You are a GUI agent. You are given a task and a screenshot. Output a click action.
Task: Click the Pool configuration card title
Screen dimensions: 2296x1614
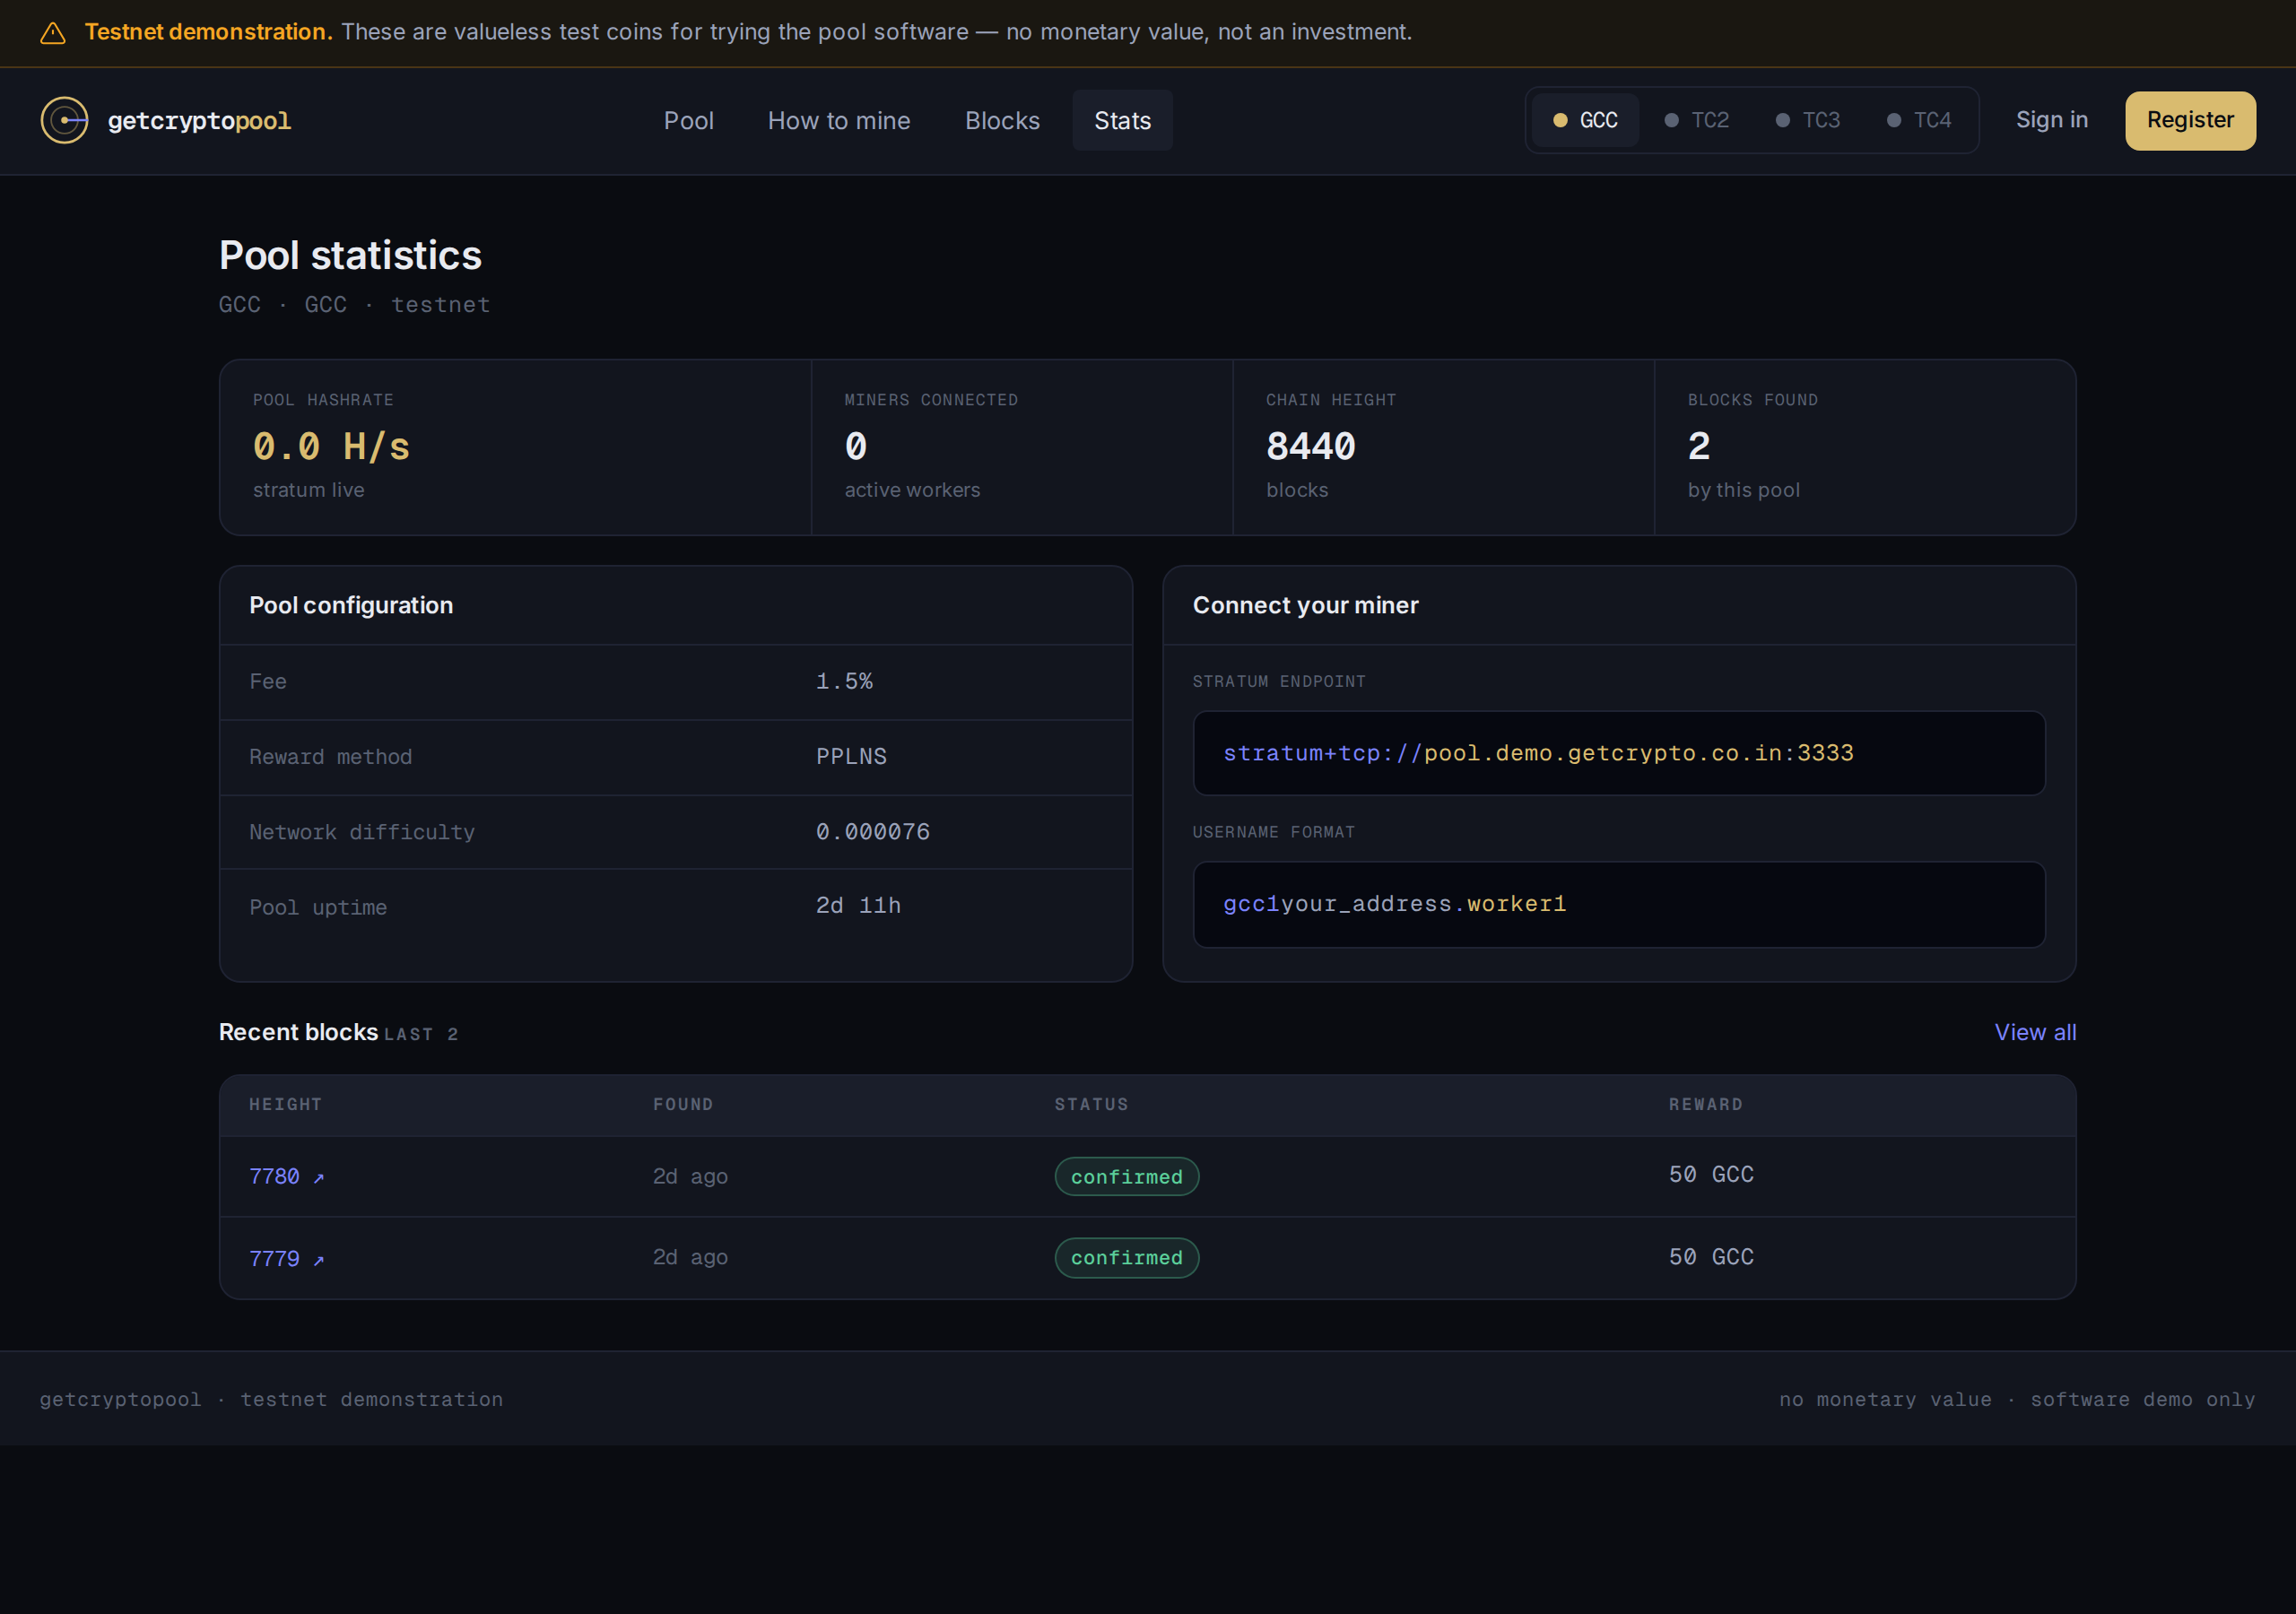351,605
